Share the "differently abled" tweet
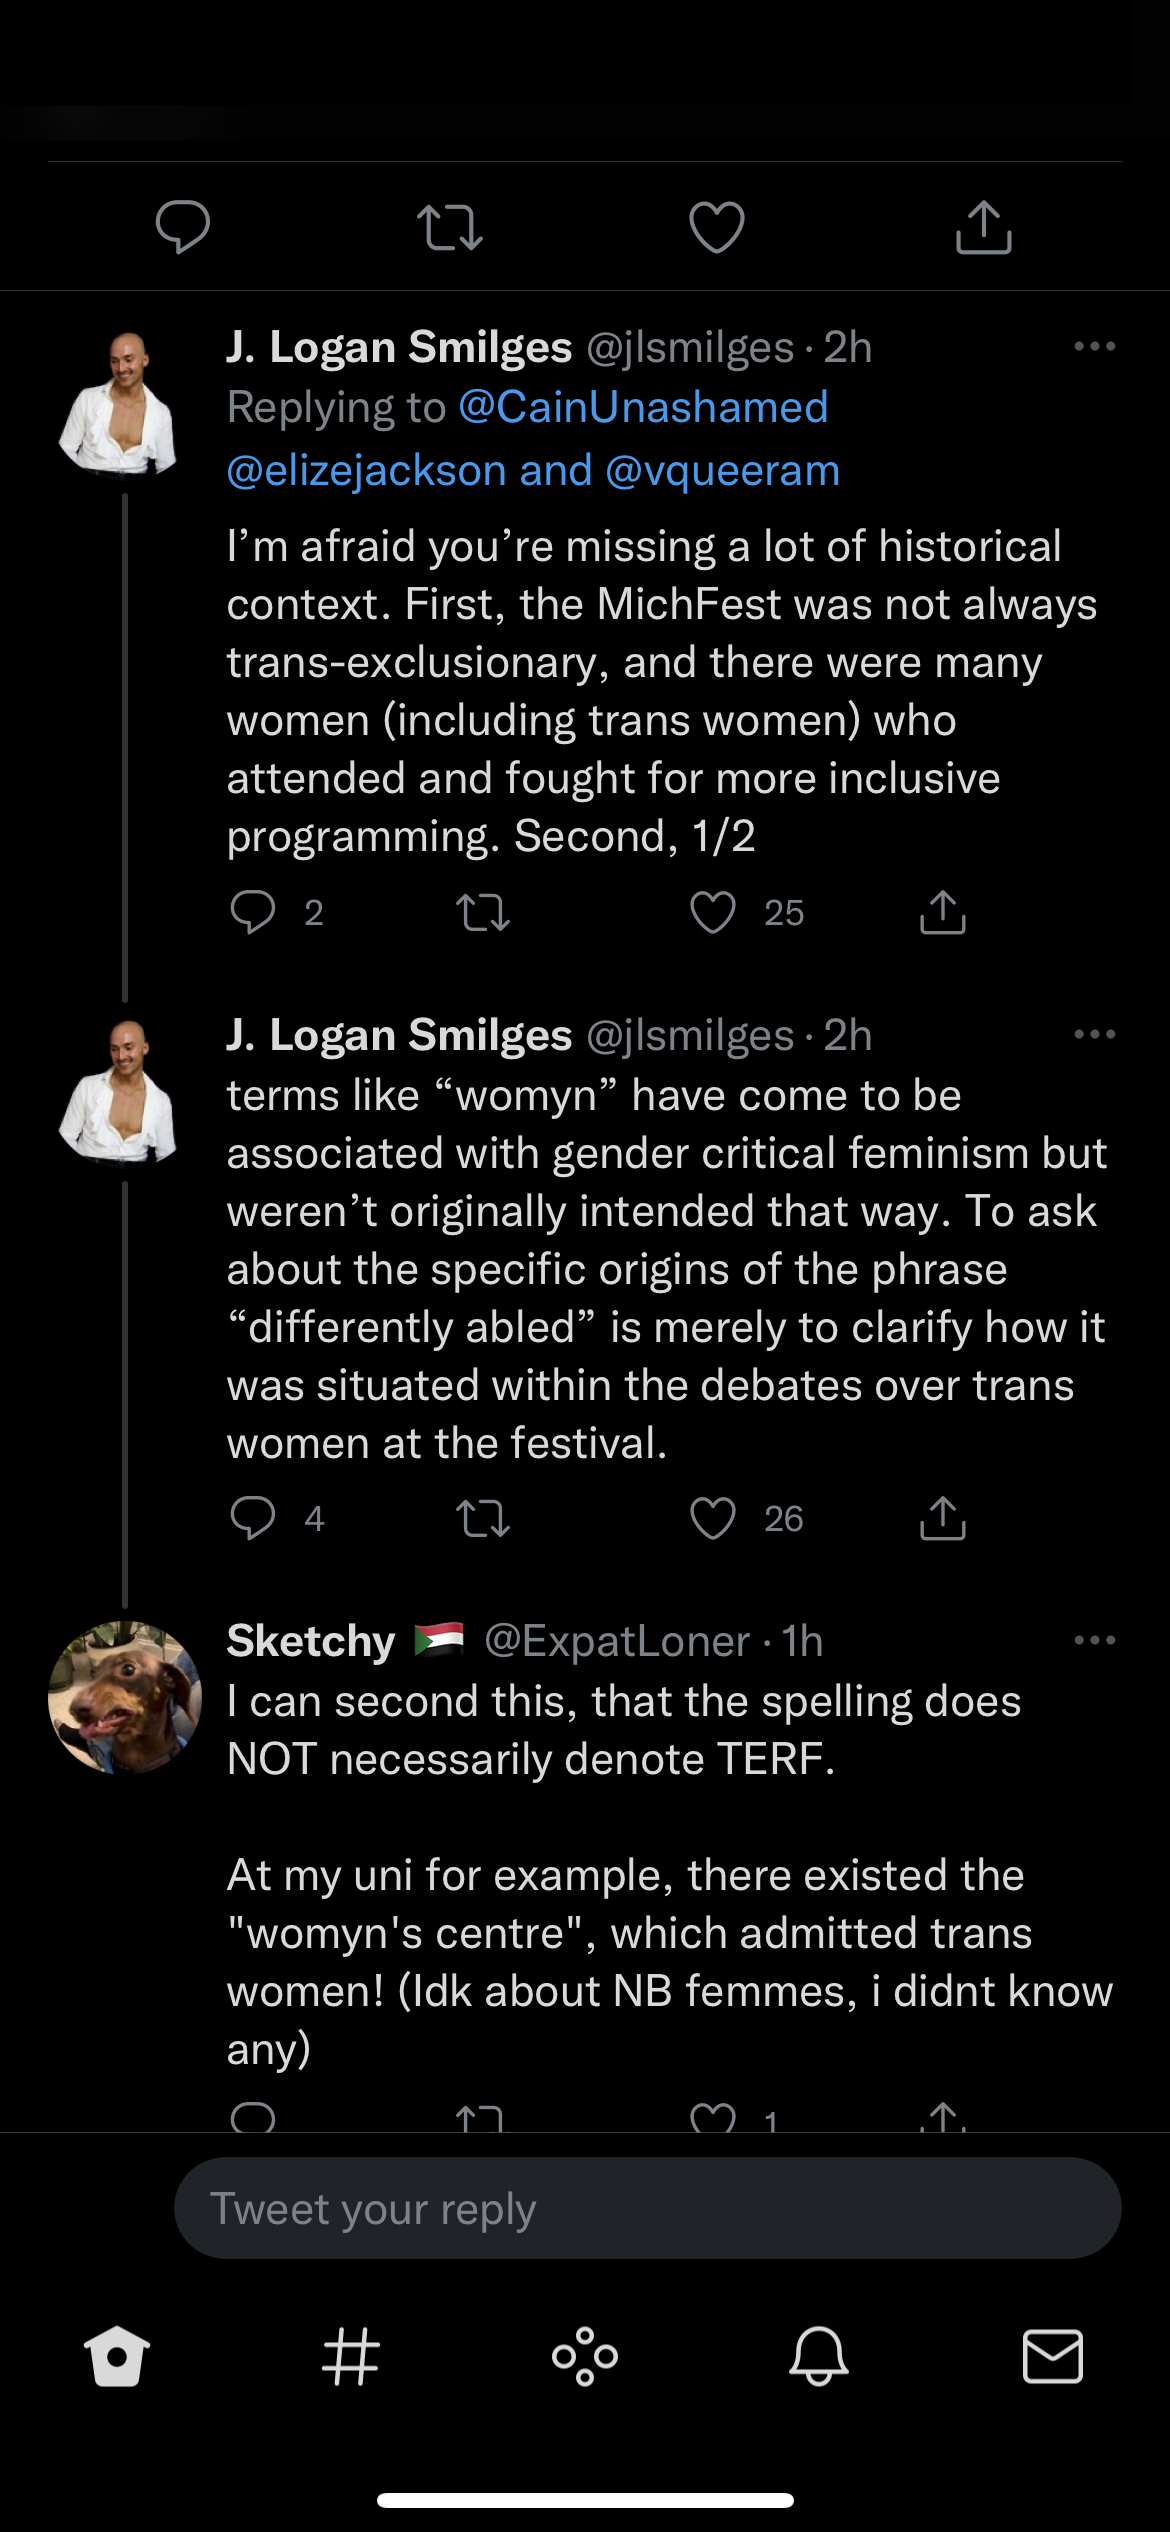Image resolution: width=1170 pixels, height=2532 pixels. tap(942, 1518)
